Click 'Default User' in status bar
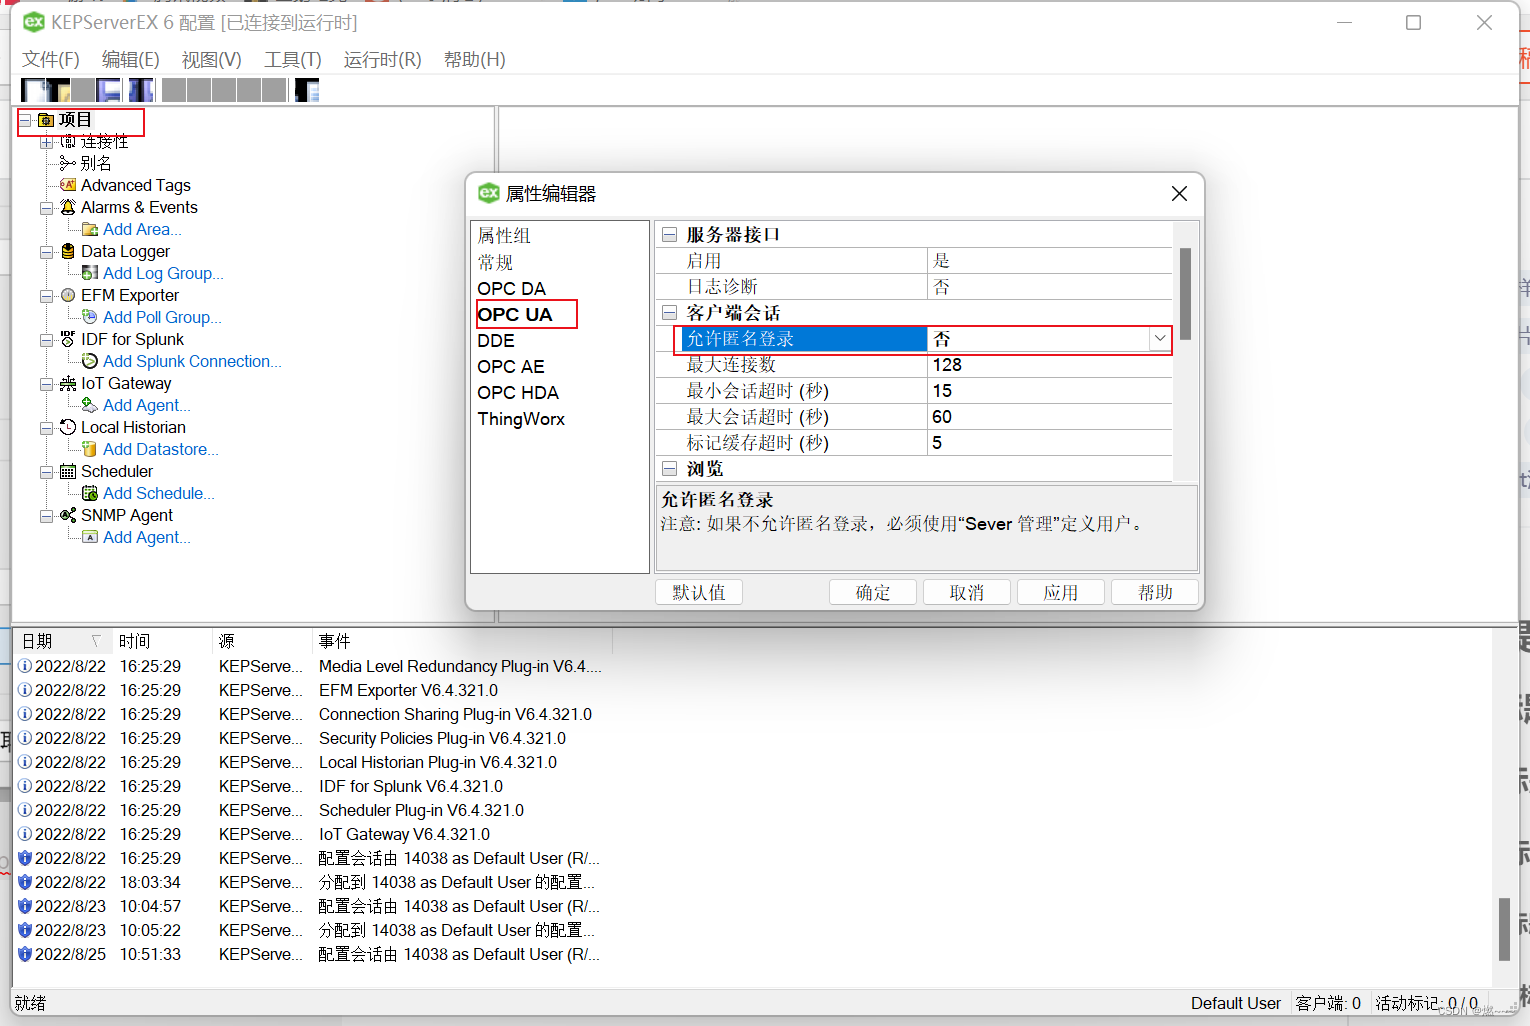 1236,1003
